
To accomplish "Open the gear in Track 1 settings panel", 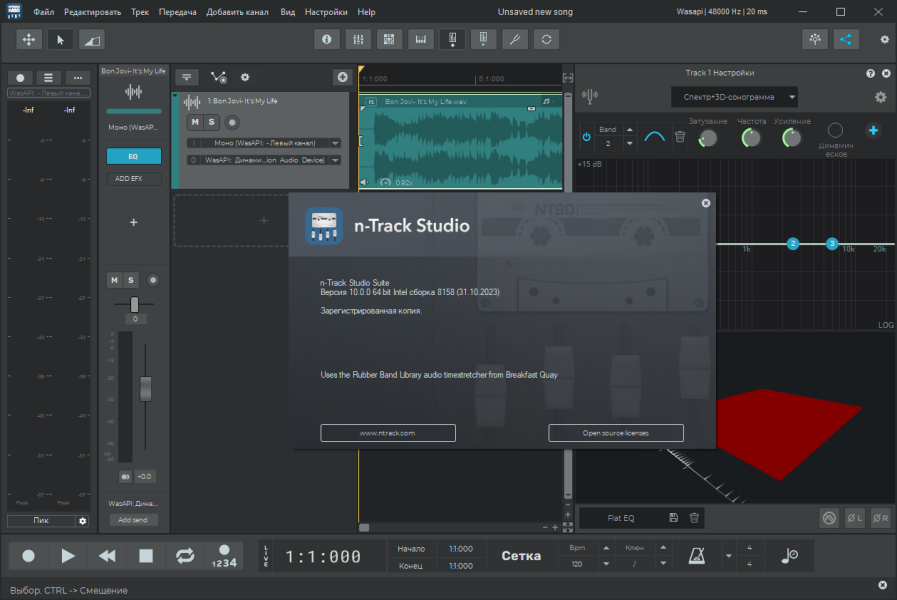I will point(880,97).
